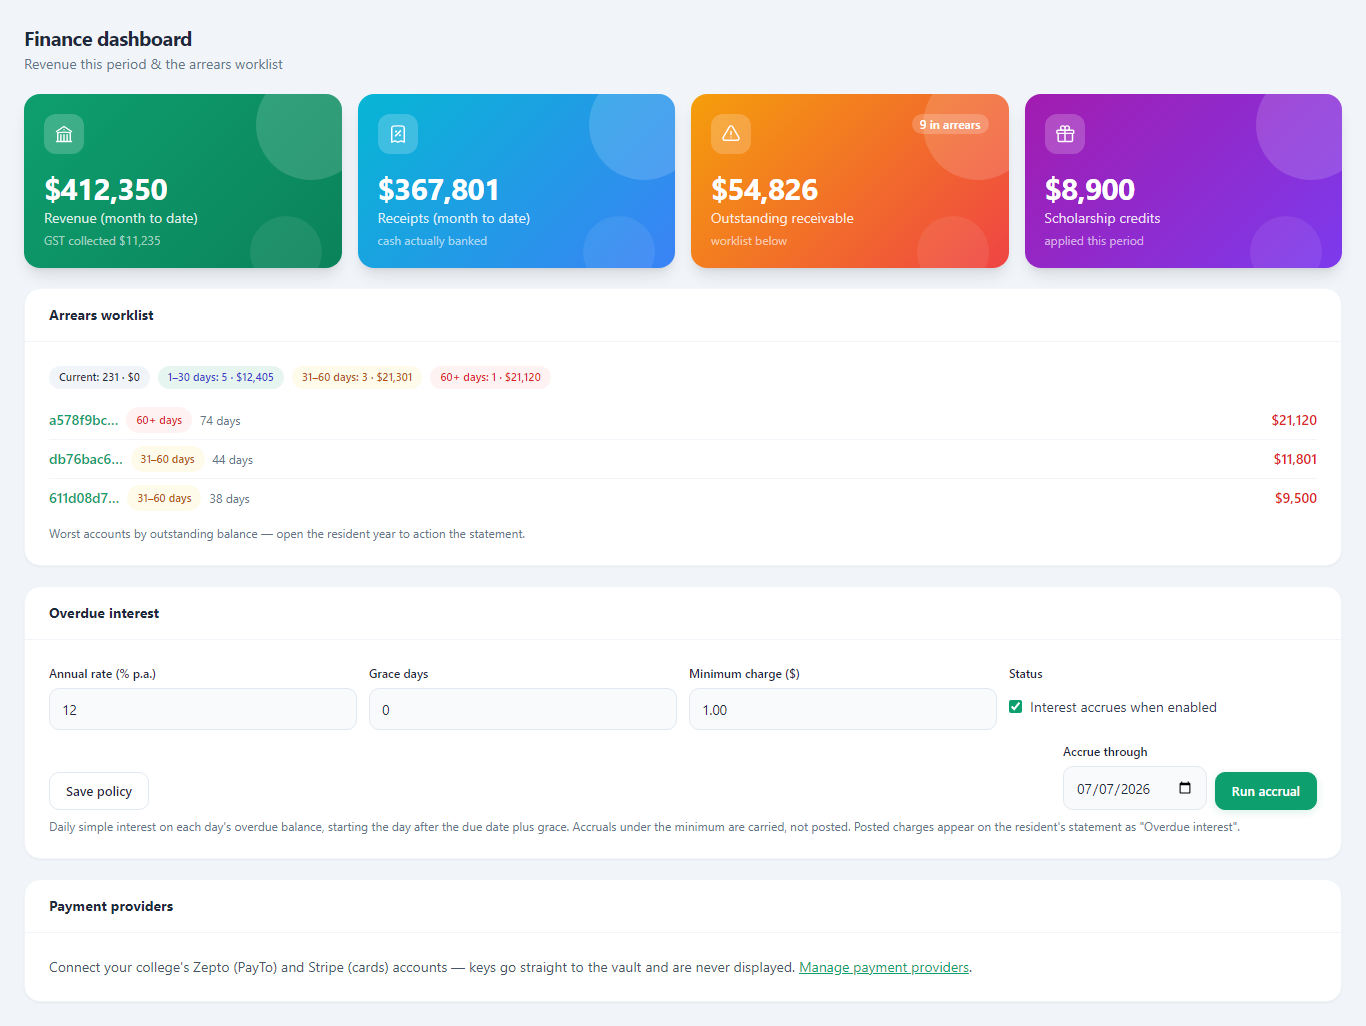Click the gift icon on Scholarship card

1065,134
